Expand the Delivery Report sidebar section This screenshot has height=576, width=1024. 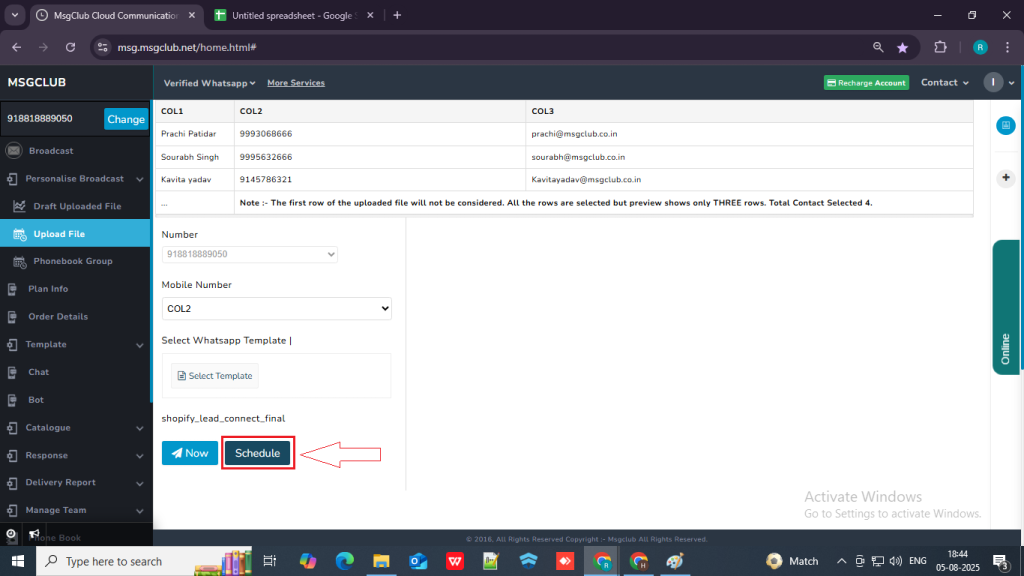point(76,483)
